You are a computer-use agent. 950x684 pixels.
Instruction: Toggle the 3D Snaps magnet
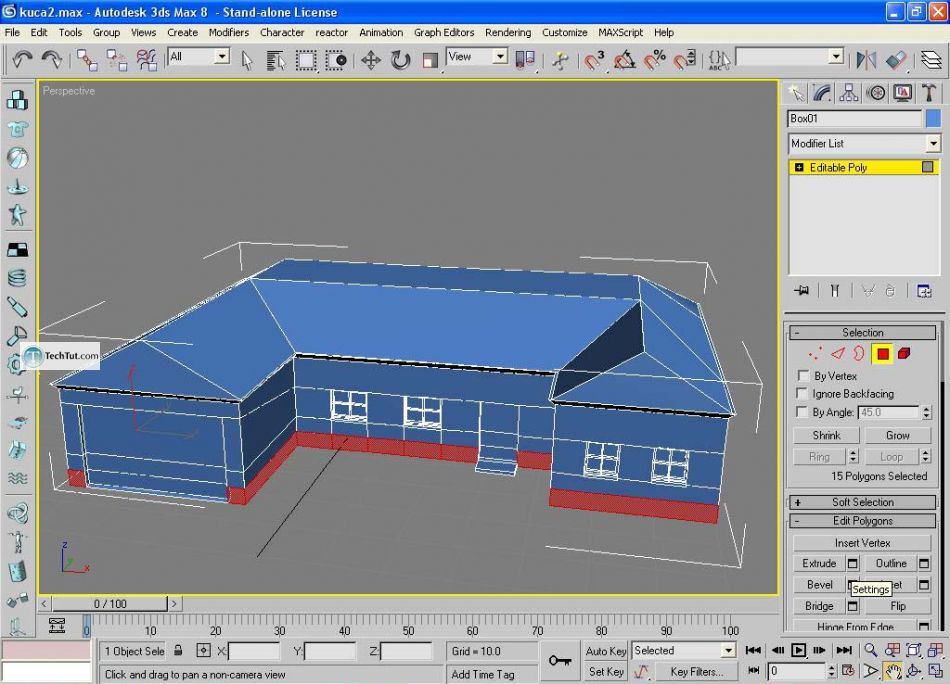[x=594, y=60]
